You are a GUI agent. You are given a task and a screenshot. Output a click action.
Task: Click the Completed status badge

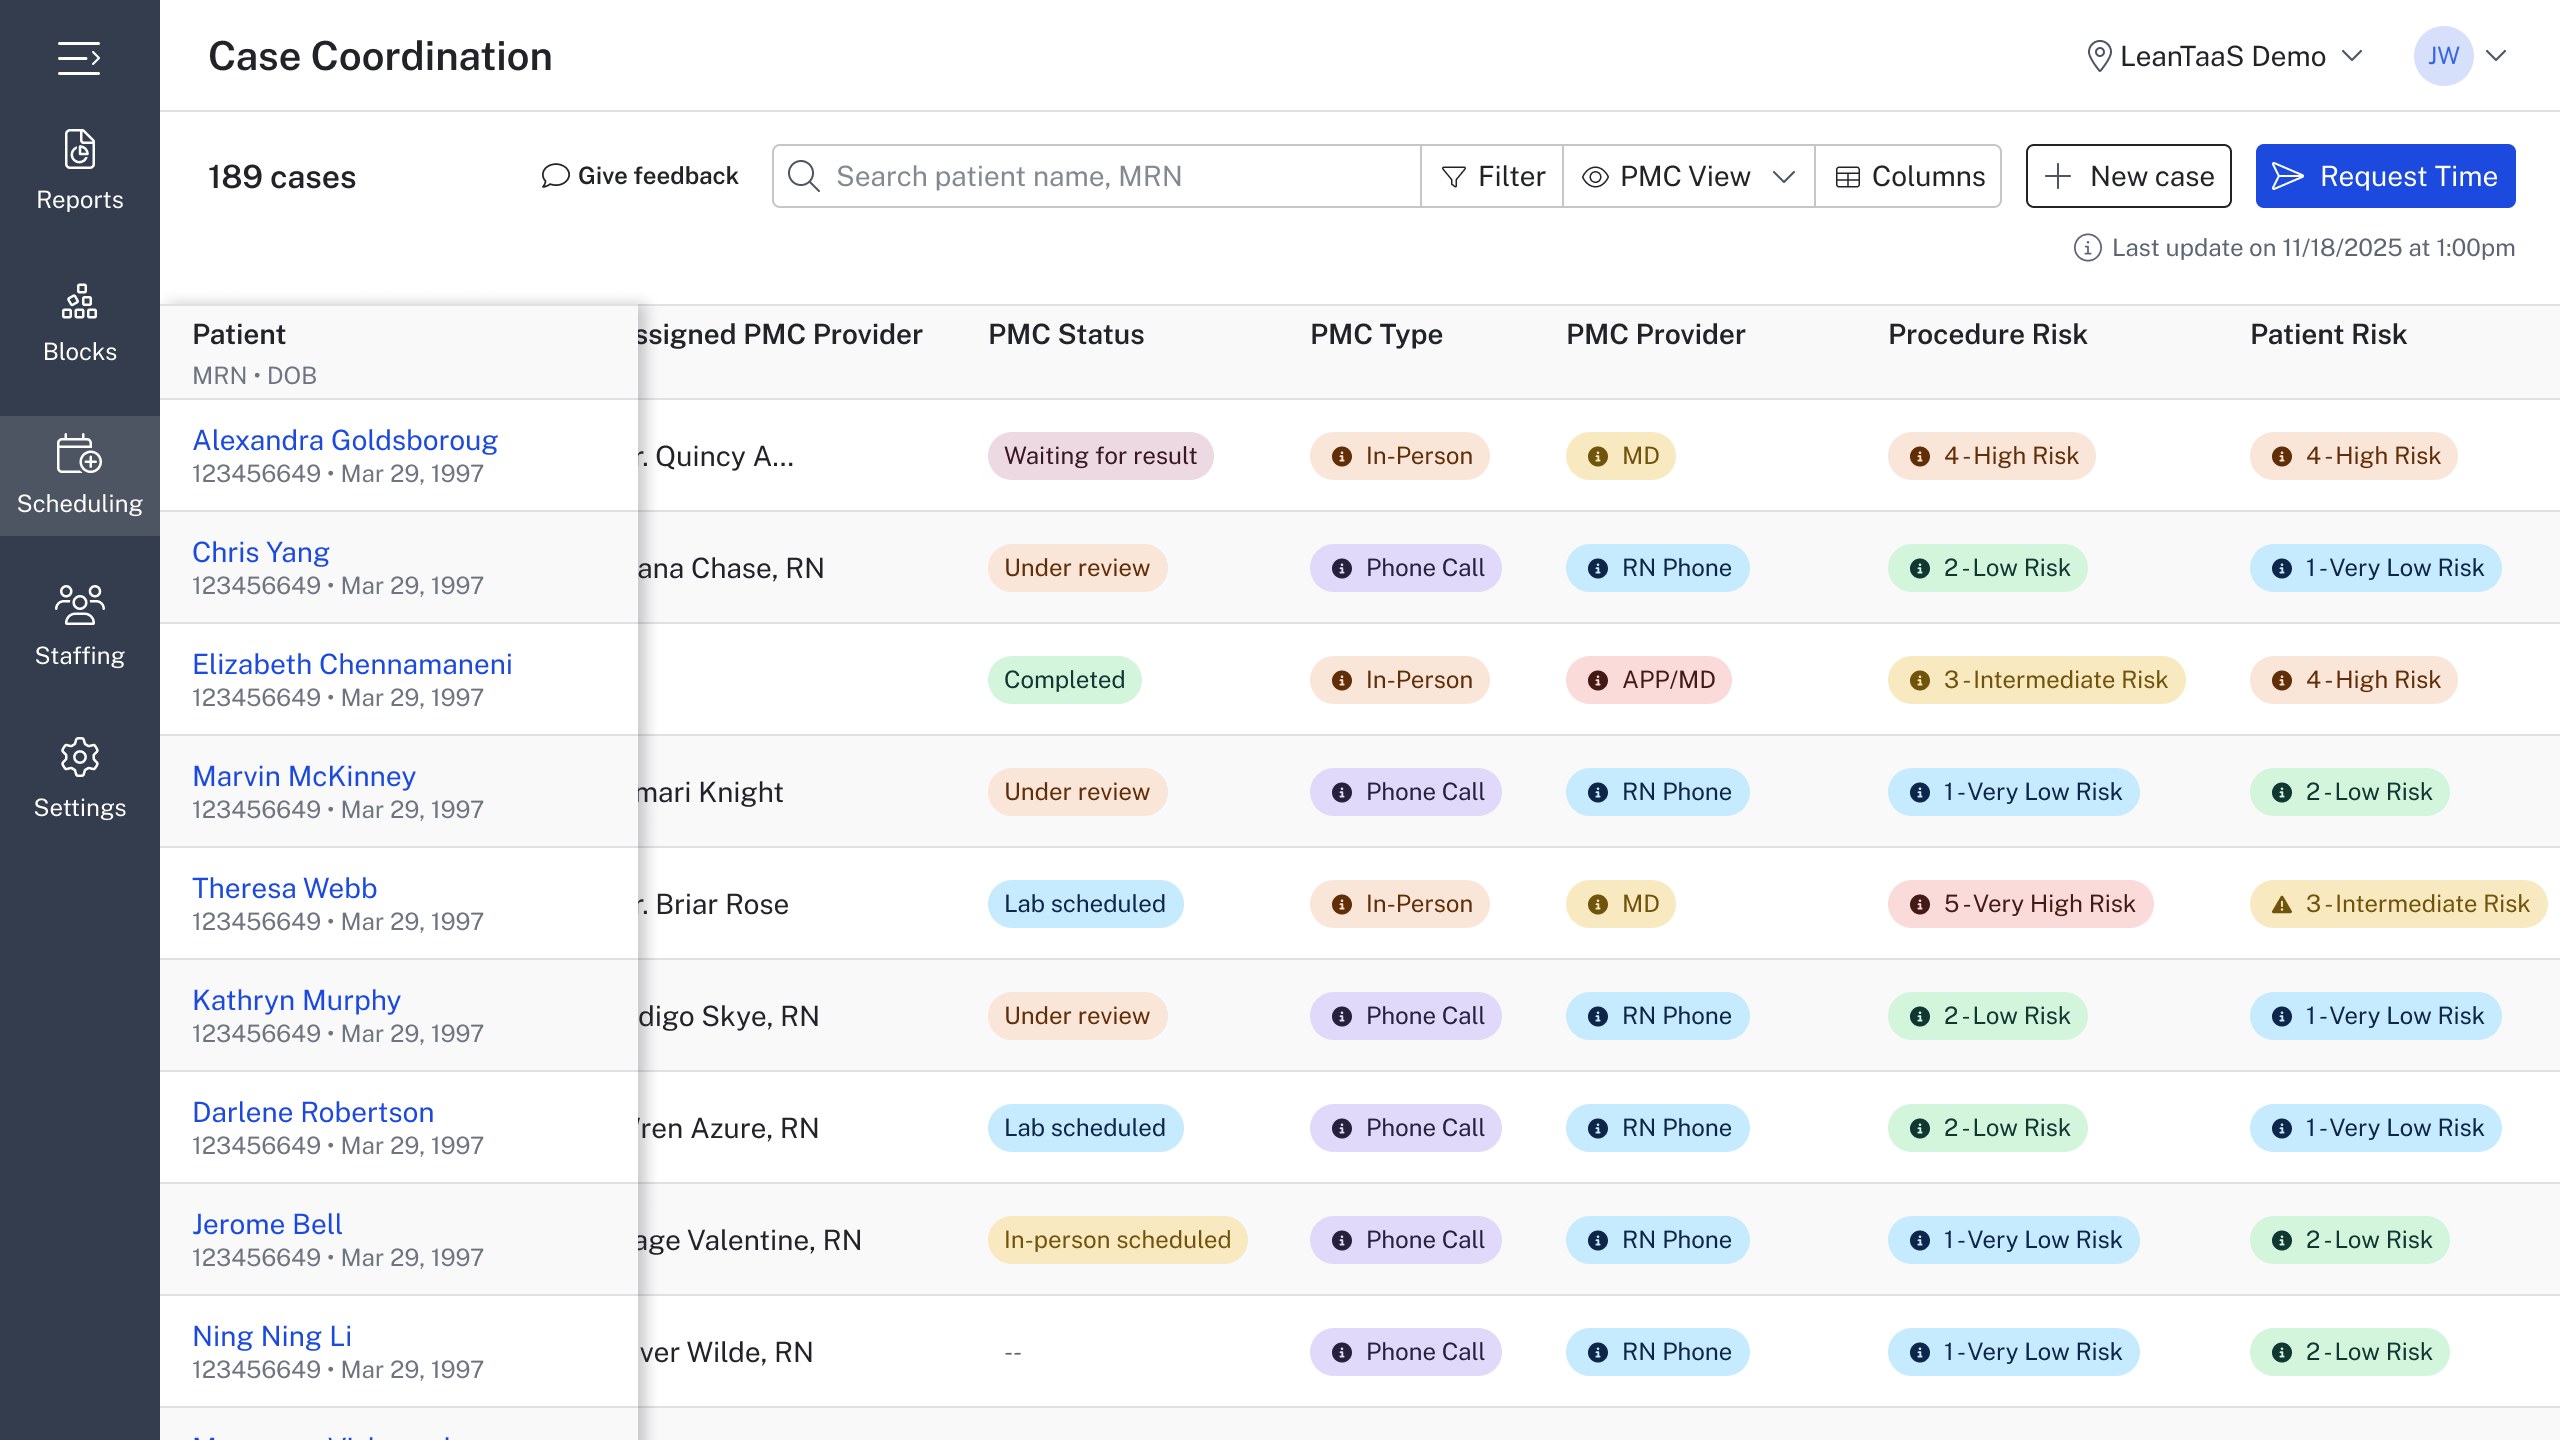1064,680
